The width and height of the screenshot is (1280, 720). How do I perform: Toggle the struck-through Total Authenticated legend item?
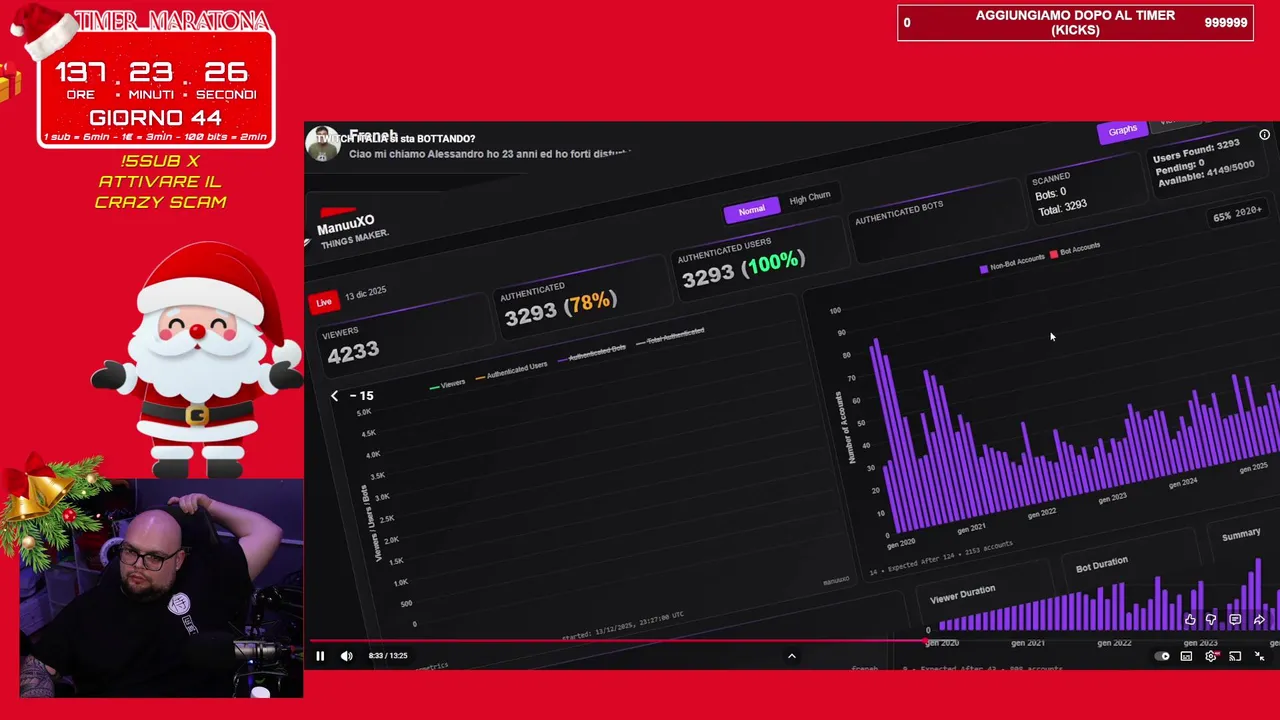[670, 336]
